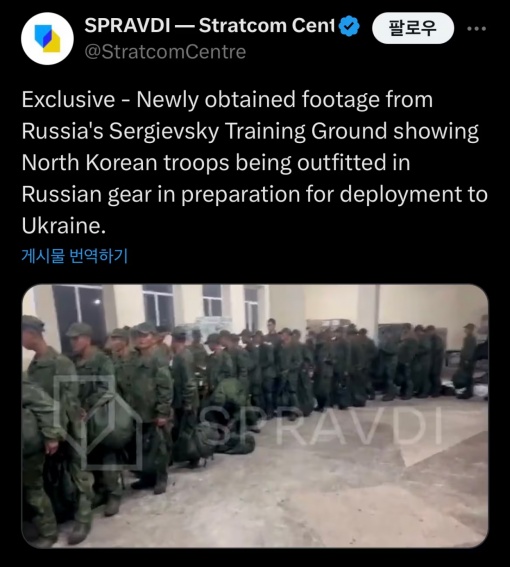Open the three-dot more options menu
The image size is (510, 567).
(476, 28)
